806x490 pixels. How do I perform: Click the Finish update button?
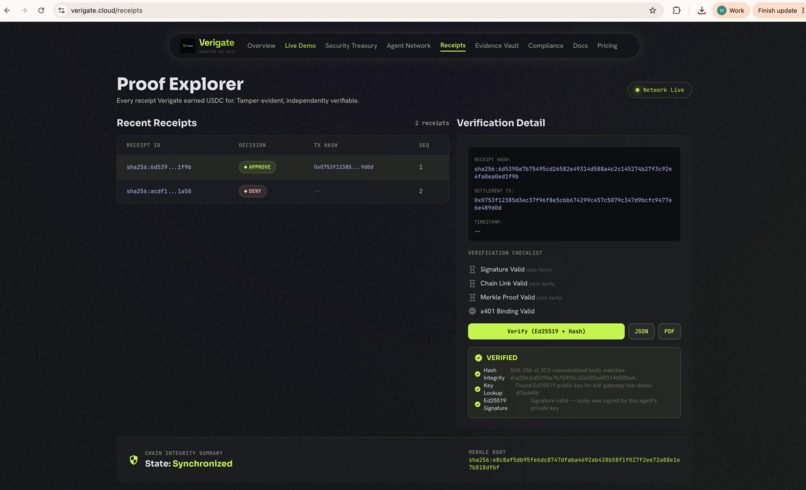777,10
